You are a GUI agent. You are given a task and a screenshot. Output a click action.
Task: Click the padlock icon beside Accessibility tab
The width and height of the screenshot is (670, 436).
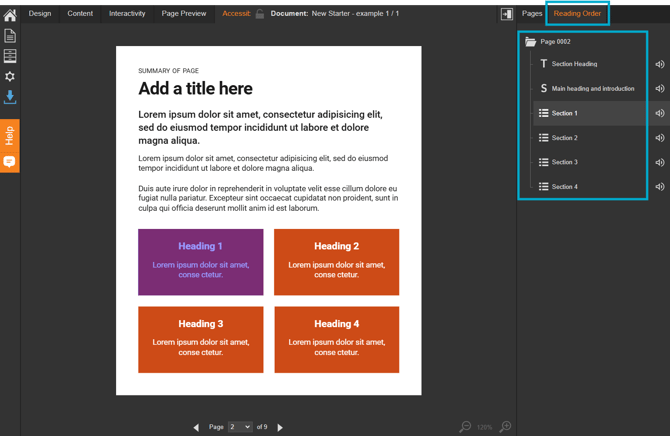tap(260, 14)
